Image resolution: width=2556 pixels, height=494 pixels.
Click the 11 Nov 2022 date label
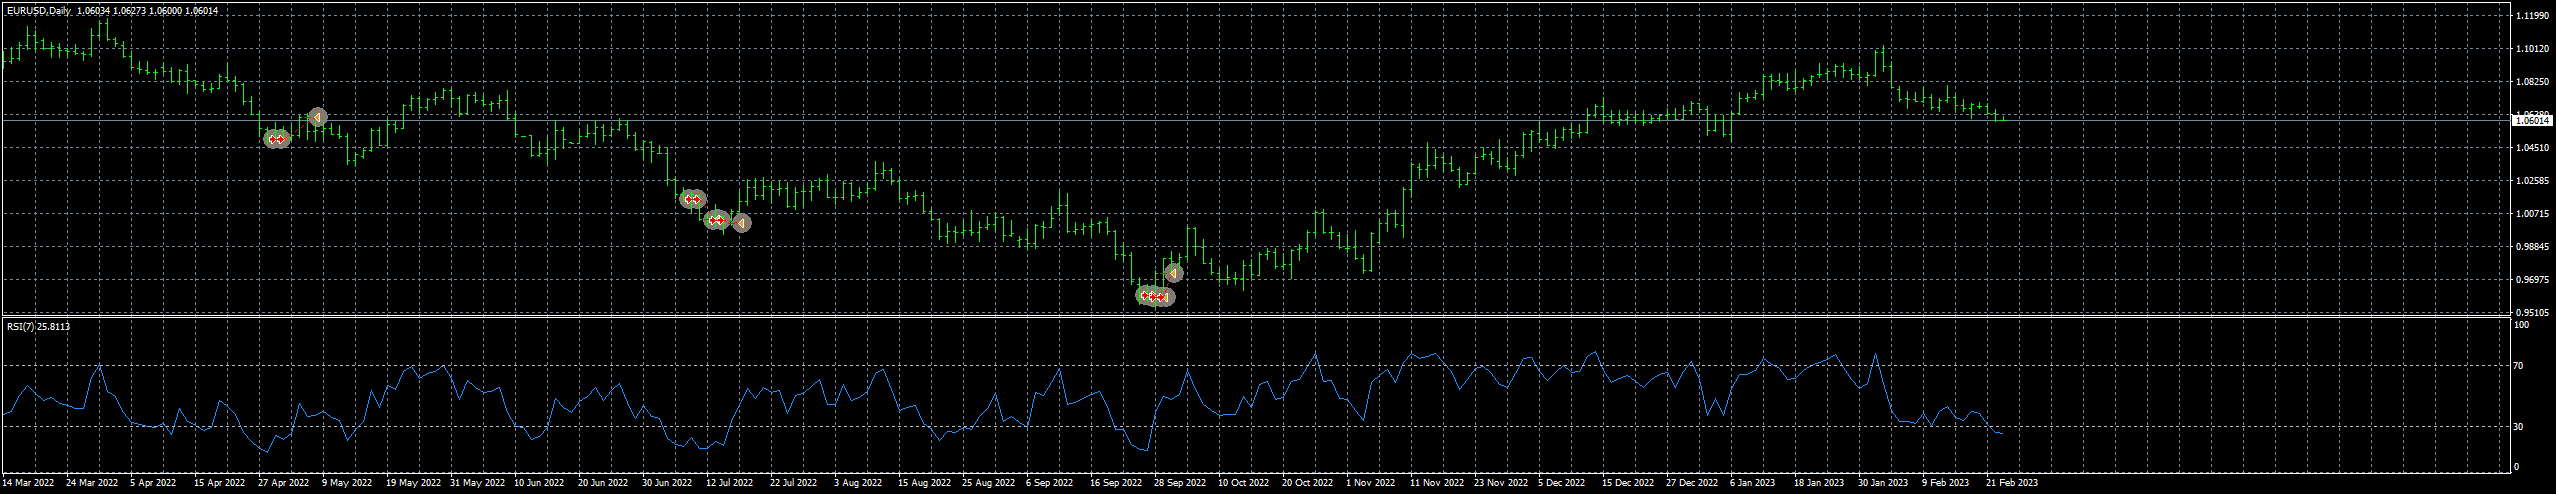coord(1436,482)
